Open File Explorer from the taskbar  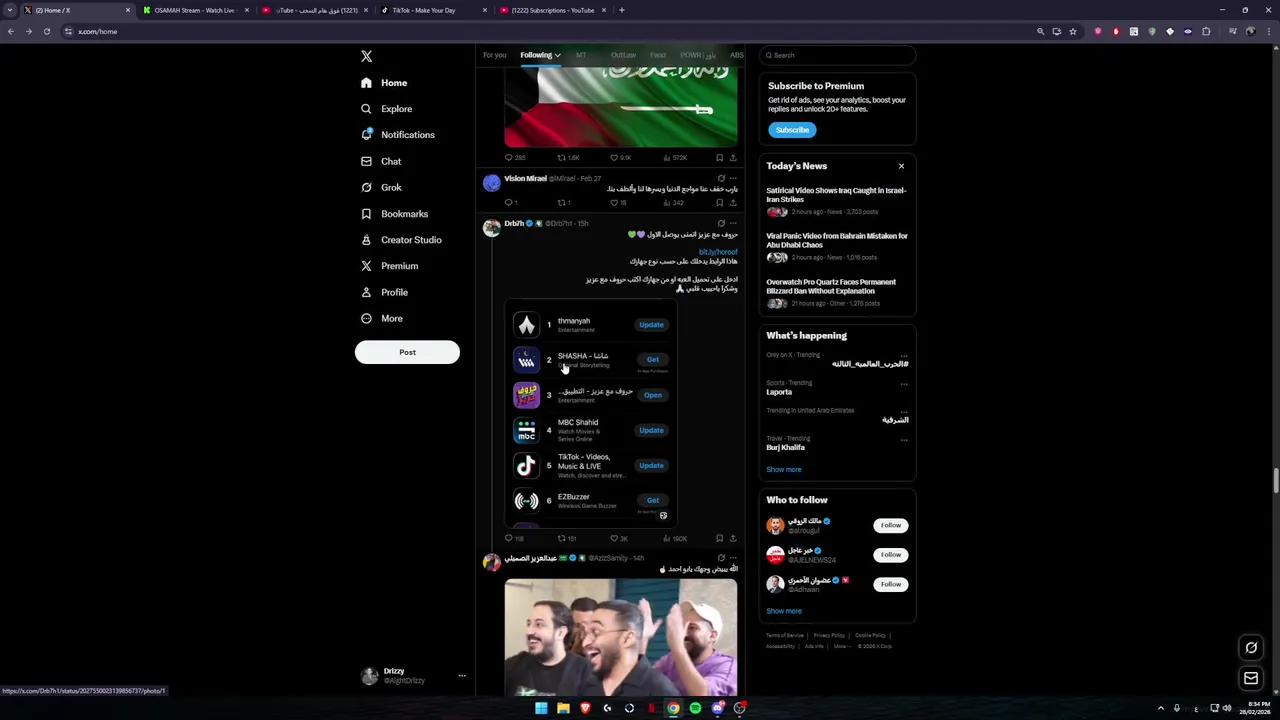[x=563, y=708]
